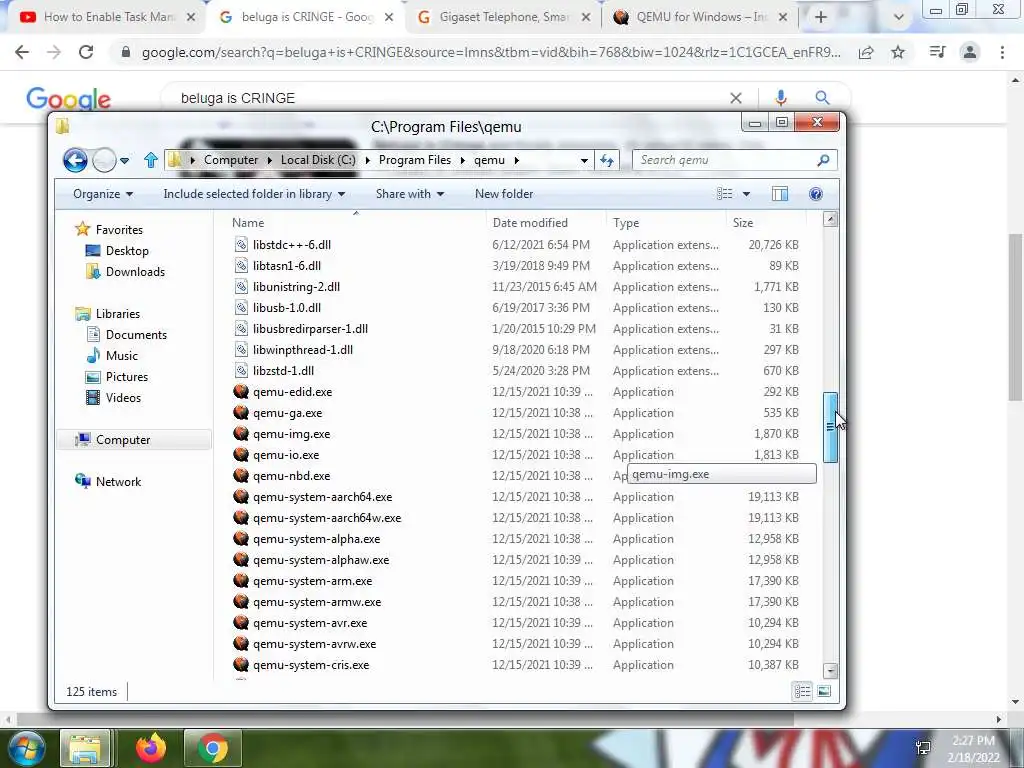1024x768 pixels.
Task: Open a new Chrome tab
Action: (821, 18)
